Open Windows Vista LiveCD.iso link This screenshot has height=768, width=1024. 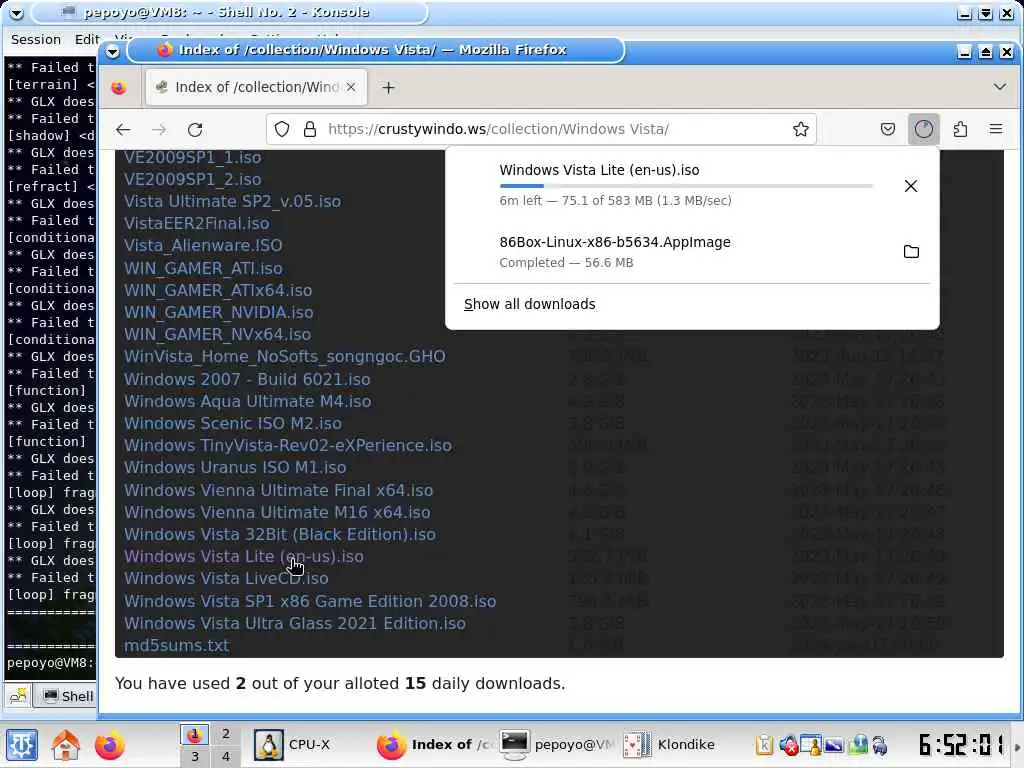(x=227, y=579)
